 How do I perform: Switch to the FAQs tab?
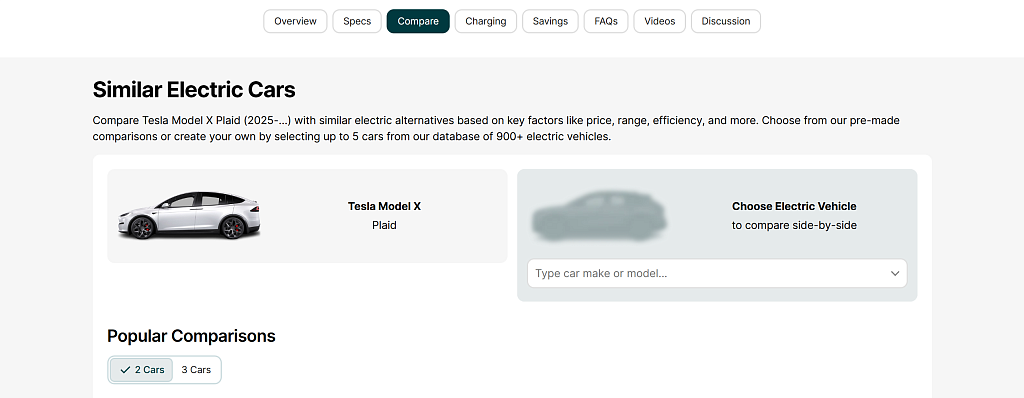[x=606, y=21]
